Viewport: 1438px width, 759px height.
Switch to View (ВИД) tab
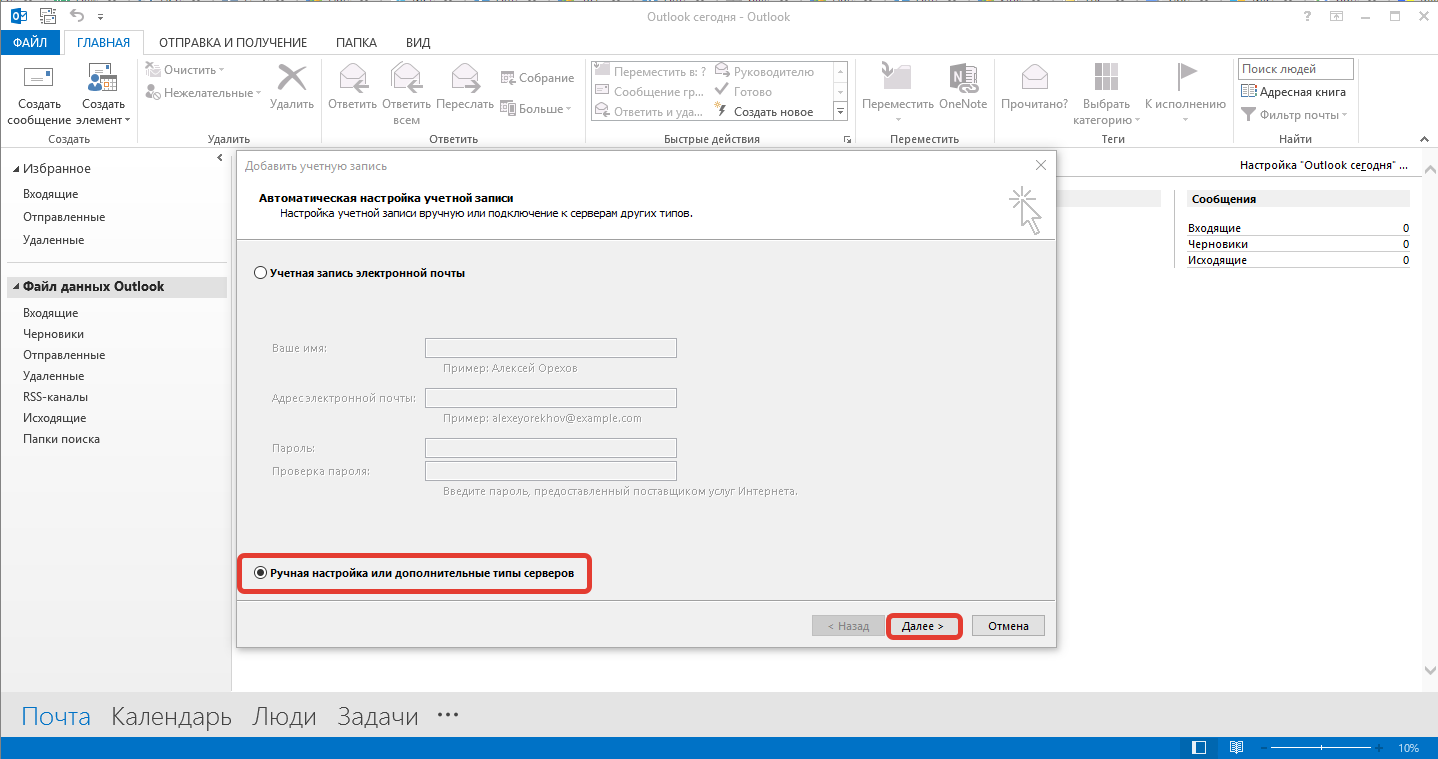418,43
